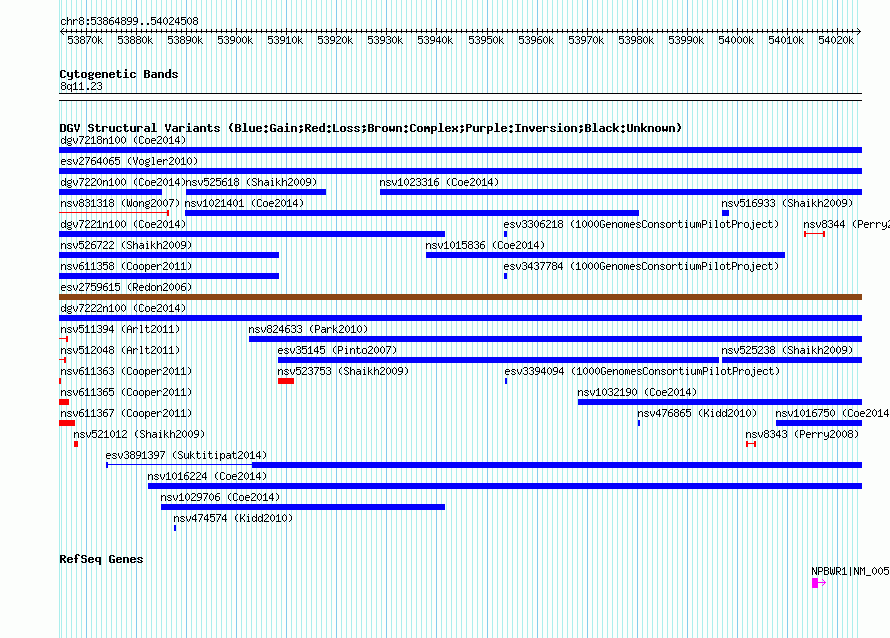Select the red nsv611365 (Cooper2011) loss block
The height and width of the screenshot is (638, 890).
[x=64, y=402]
